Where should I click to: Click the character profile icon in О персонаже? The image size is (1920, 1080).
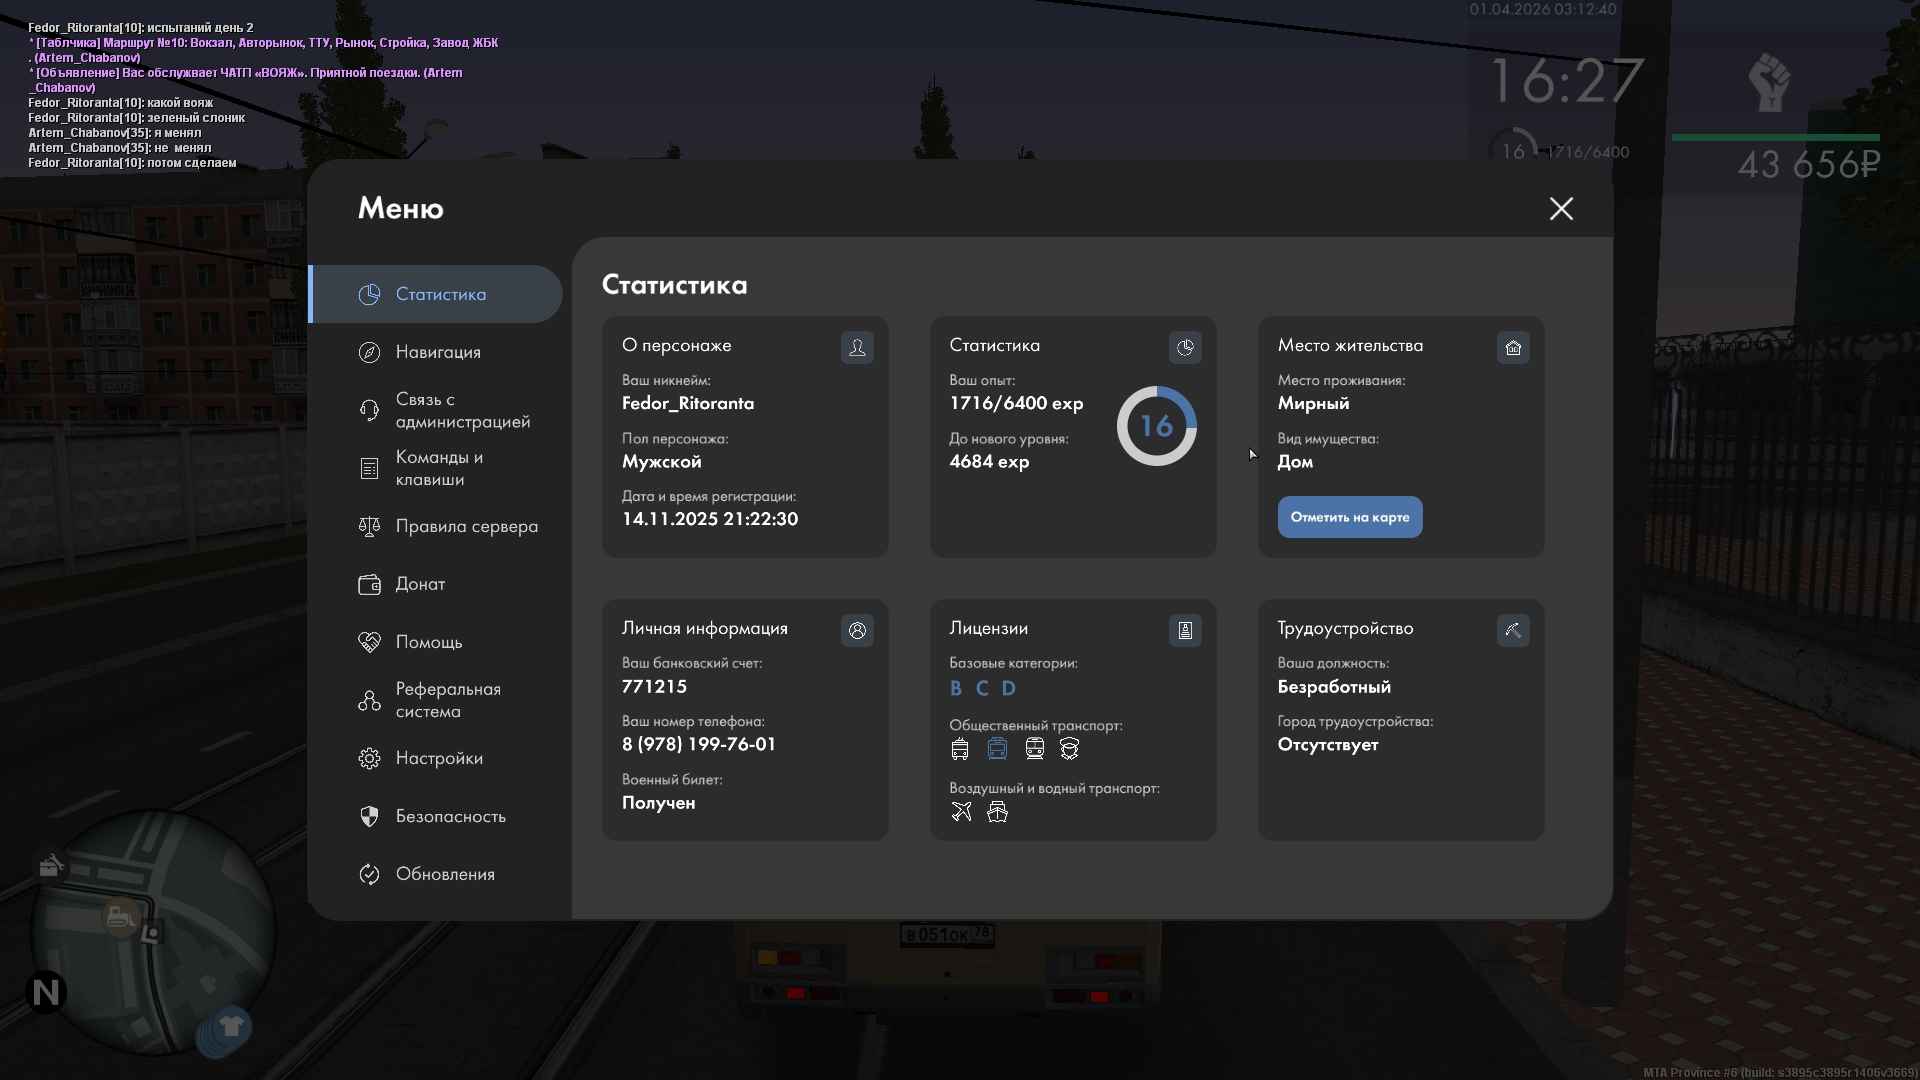click(857, 347)
